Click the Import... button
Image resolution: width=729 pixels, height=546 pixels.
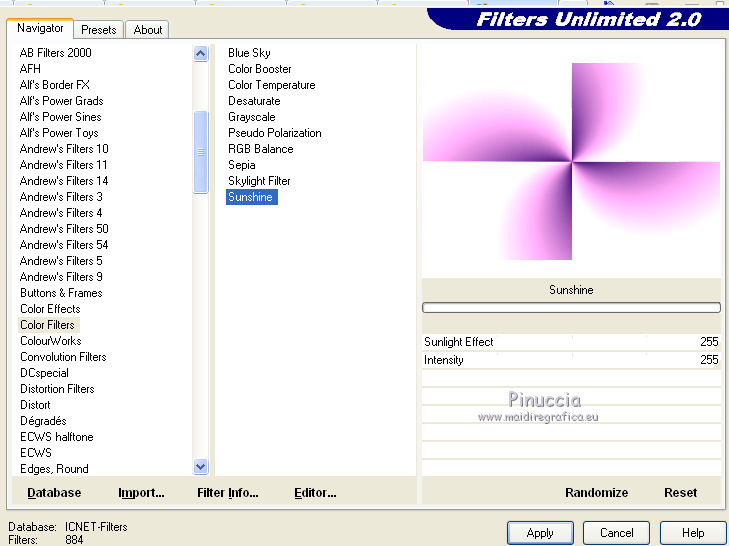point(141,493)
